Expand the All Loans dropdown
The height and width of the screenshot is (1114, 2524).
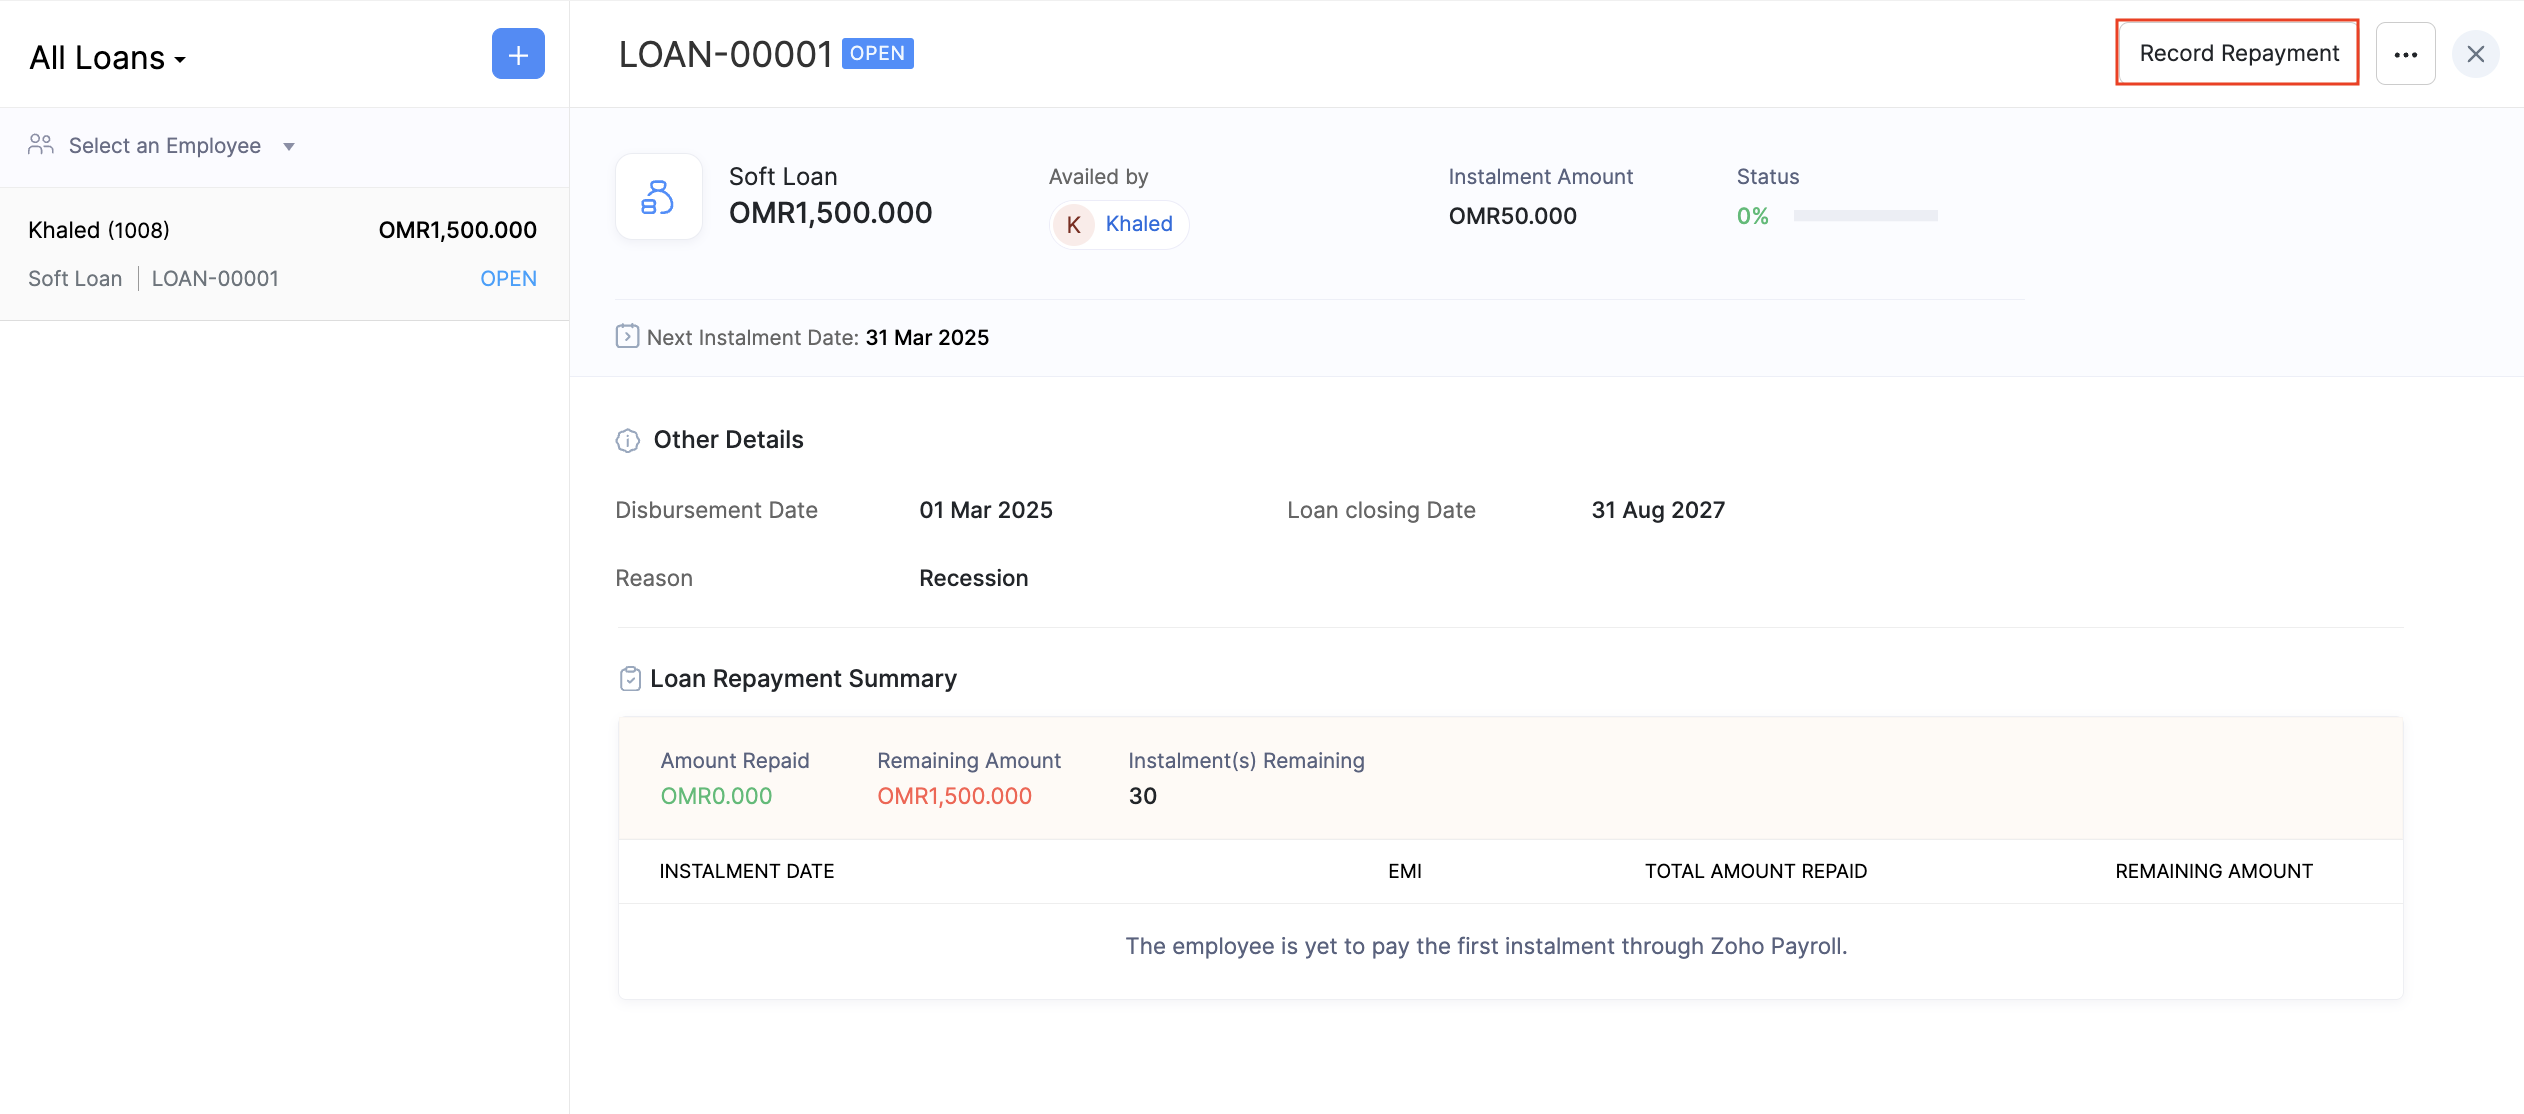pos(108,58)
